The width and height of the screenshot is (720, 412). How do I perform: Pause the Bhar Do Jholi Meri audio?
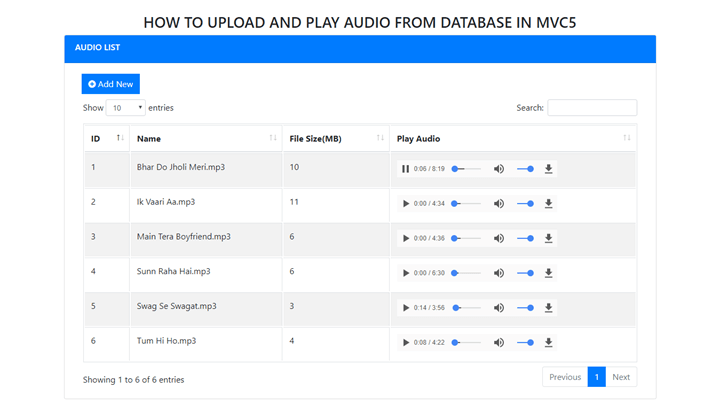point(406,169)
